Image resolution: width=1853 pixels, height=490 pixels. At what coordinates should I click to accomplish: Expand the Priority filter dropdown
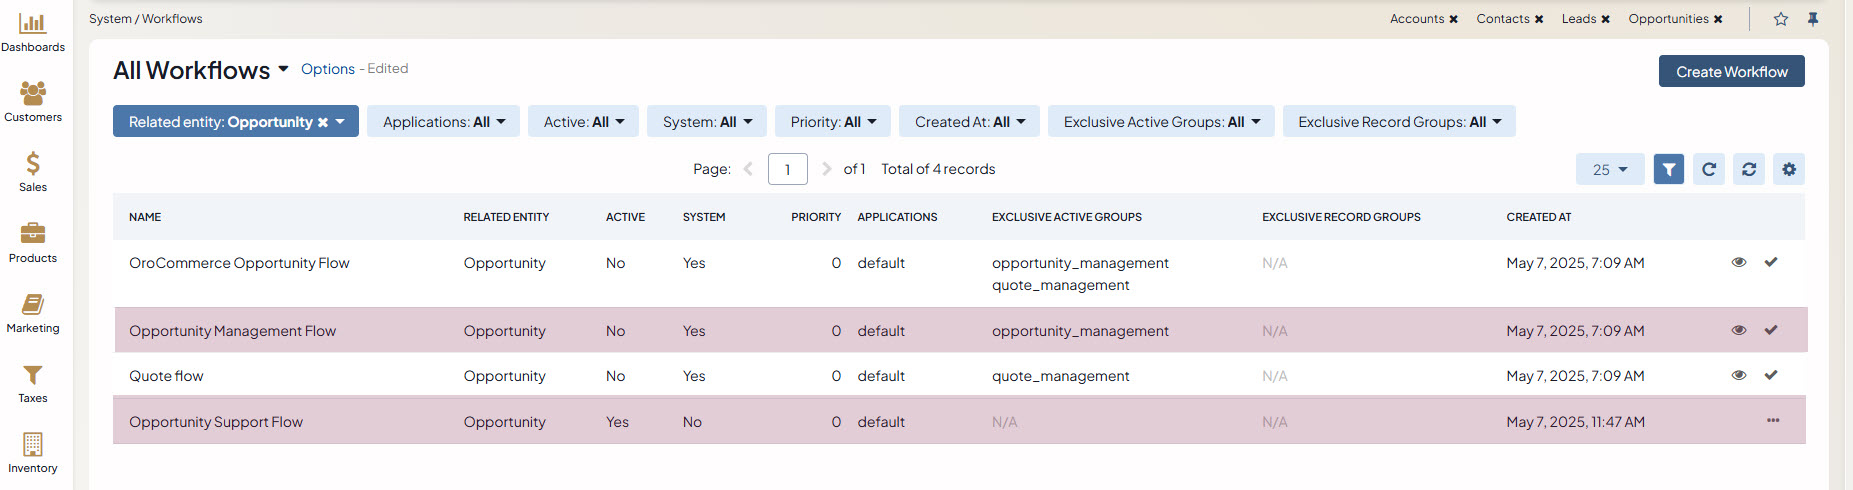point(832,122)
